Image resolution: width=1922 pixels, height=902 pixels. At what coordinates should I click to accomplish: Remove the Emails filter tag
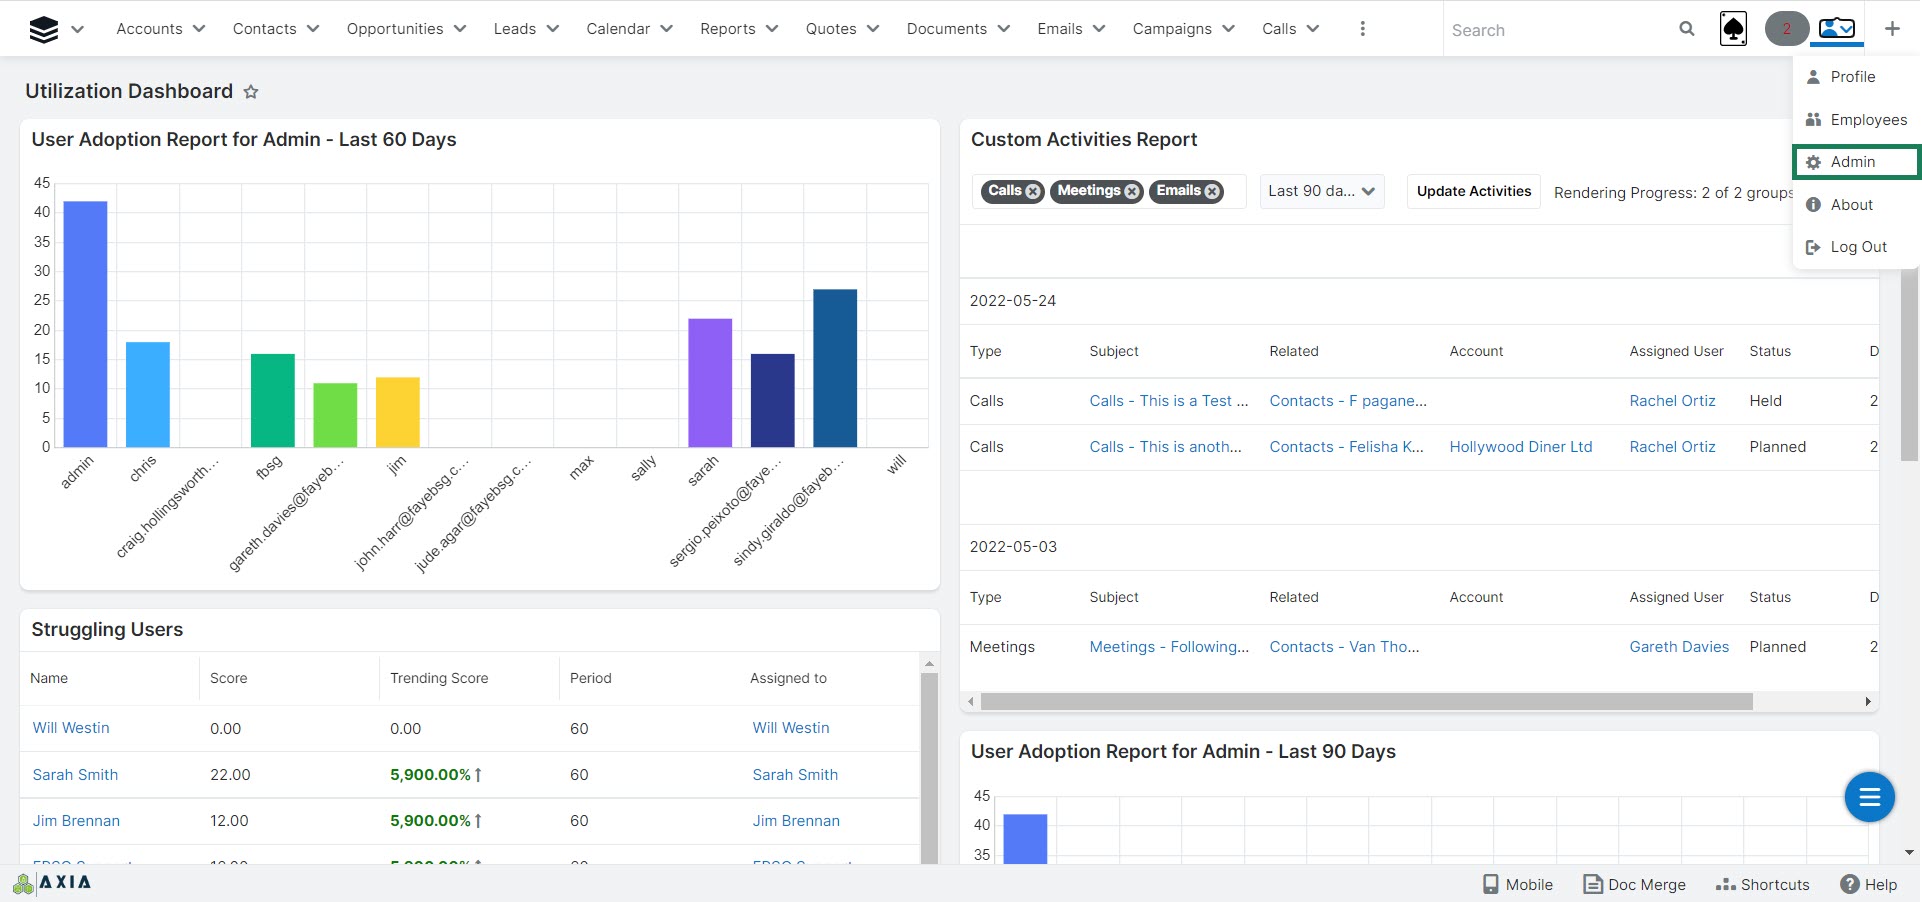1212,191
